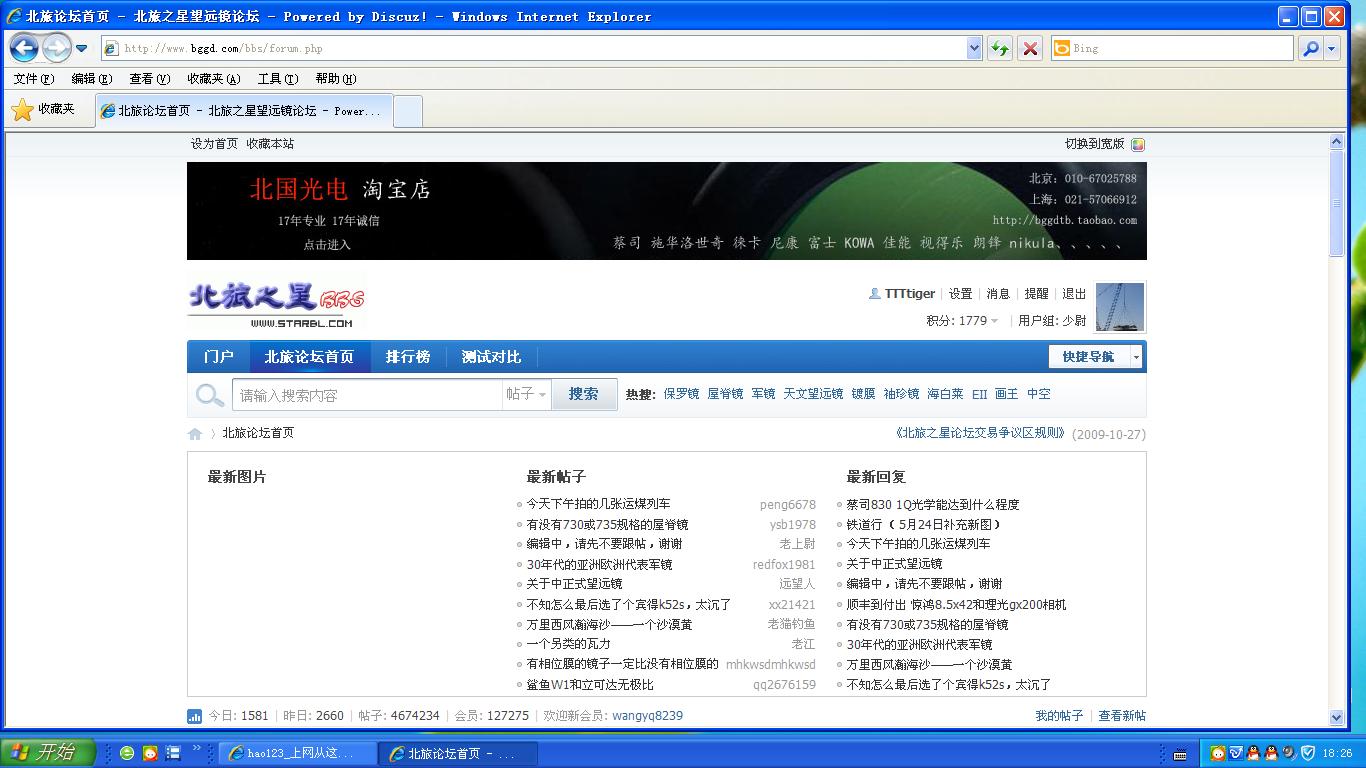The image size is (1366, 768).
Task: Click the Bing search box
Action: point(1171,48)
